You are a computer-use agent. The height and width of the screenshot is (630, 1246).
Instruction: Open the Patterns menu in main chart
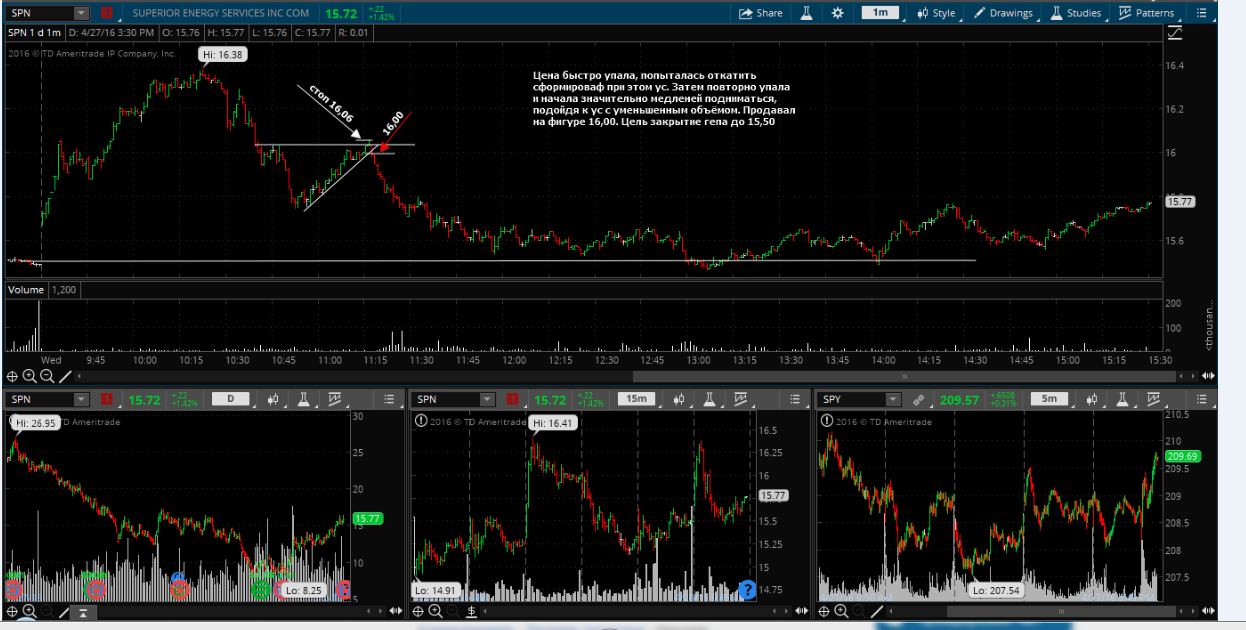tap(1146, 13)
